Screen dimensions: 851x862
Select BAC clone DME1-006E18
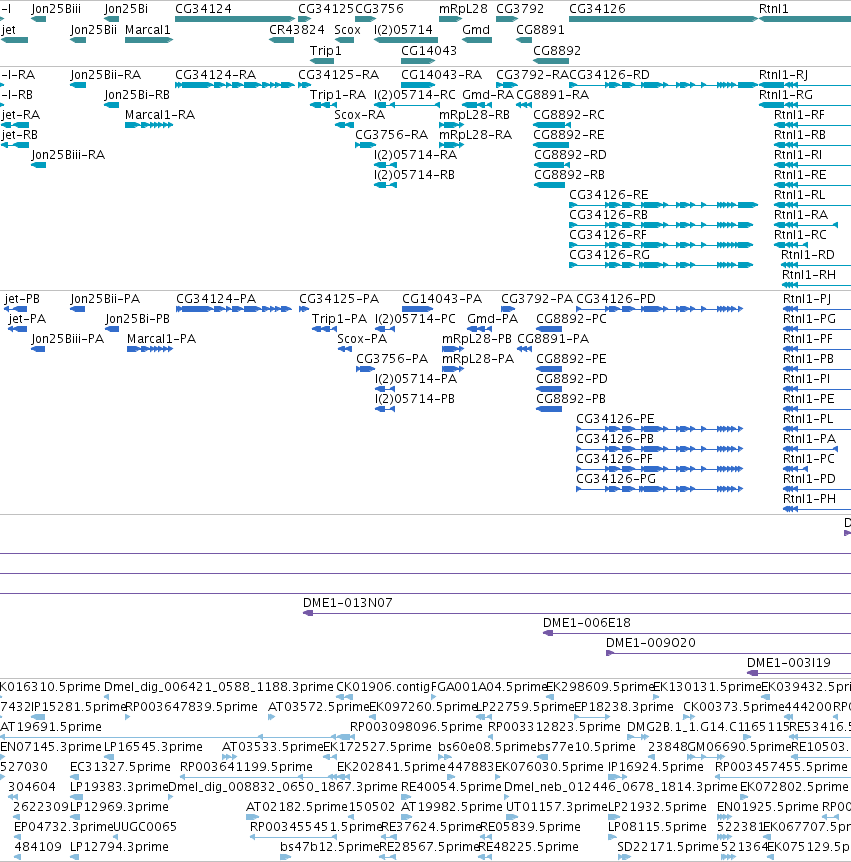pyautogui.click(x=587, y=623)
